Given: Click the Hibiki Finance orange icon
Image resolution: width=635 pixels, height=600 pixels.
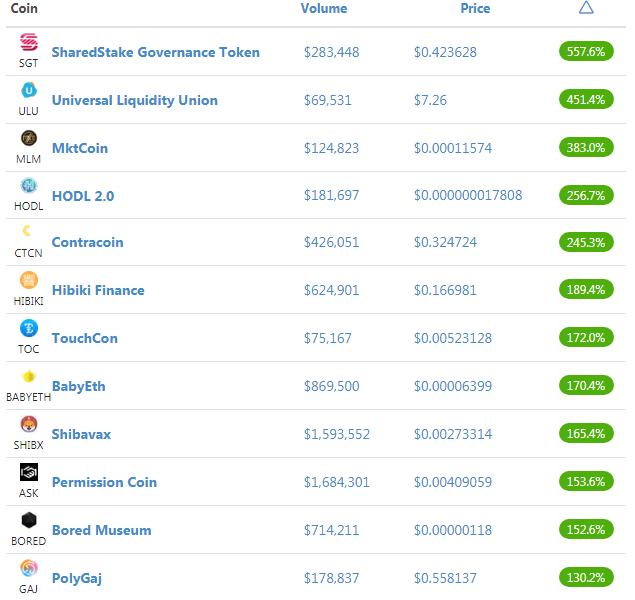Looking at the screenshot, I should click(29, 280).
